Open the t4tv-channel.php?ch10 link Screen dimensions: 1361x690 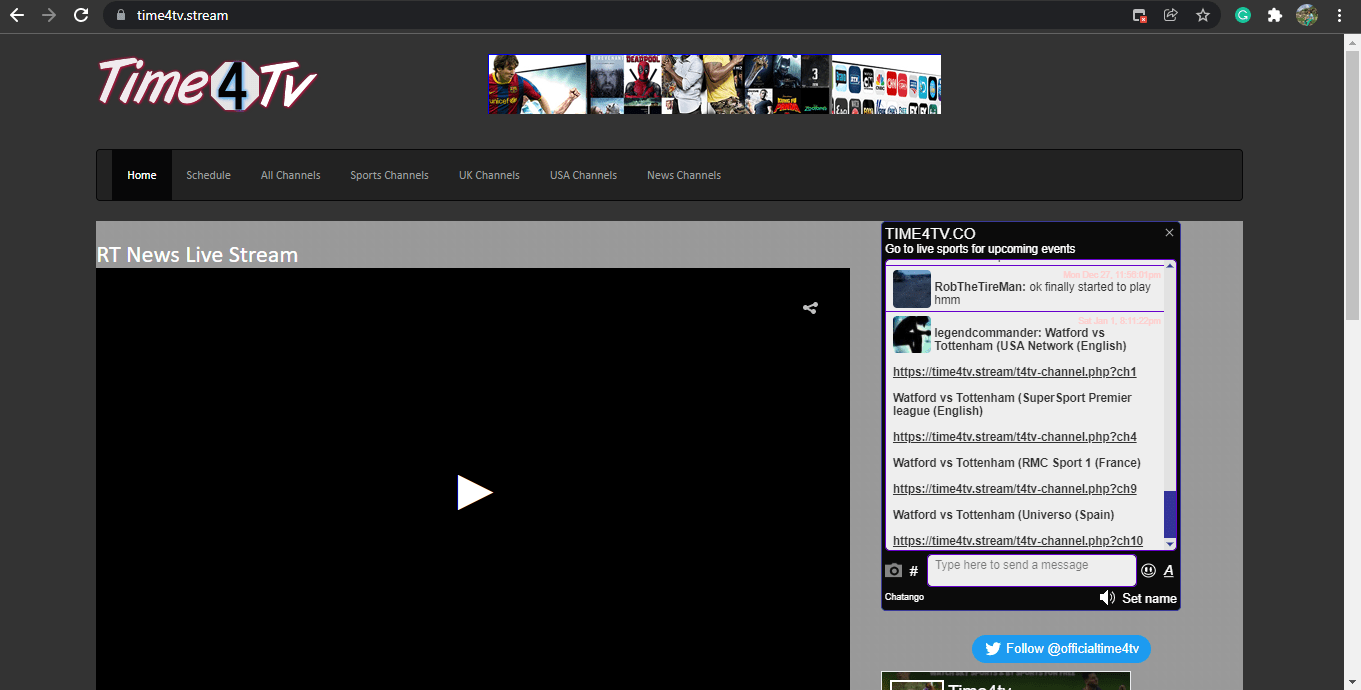[x=1018, y=541]
